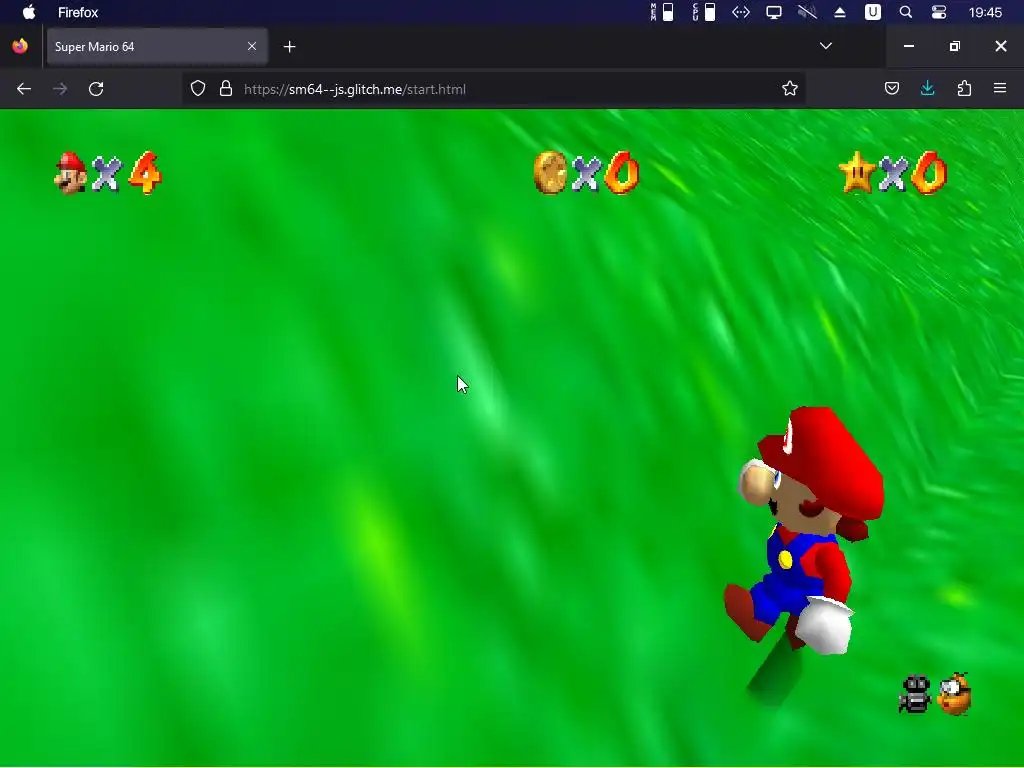Click the site security padlock icon

click(x=226, y=89)
